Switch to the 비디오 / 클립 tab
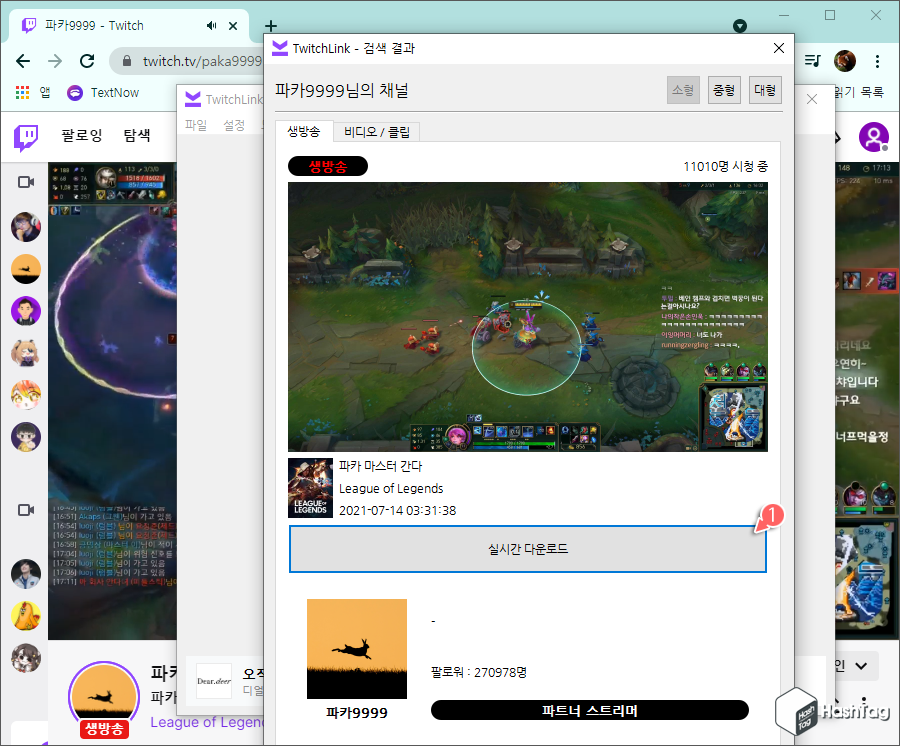 pyautogui.click(x=377, y=132)
